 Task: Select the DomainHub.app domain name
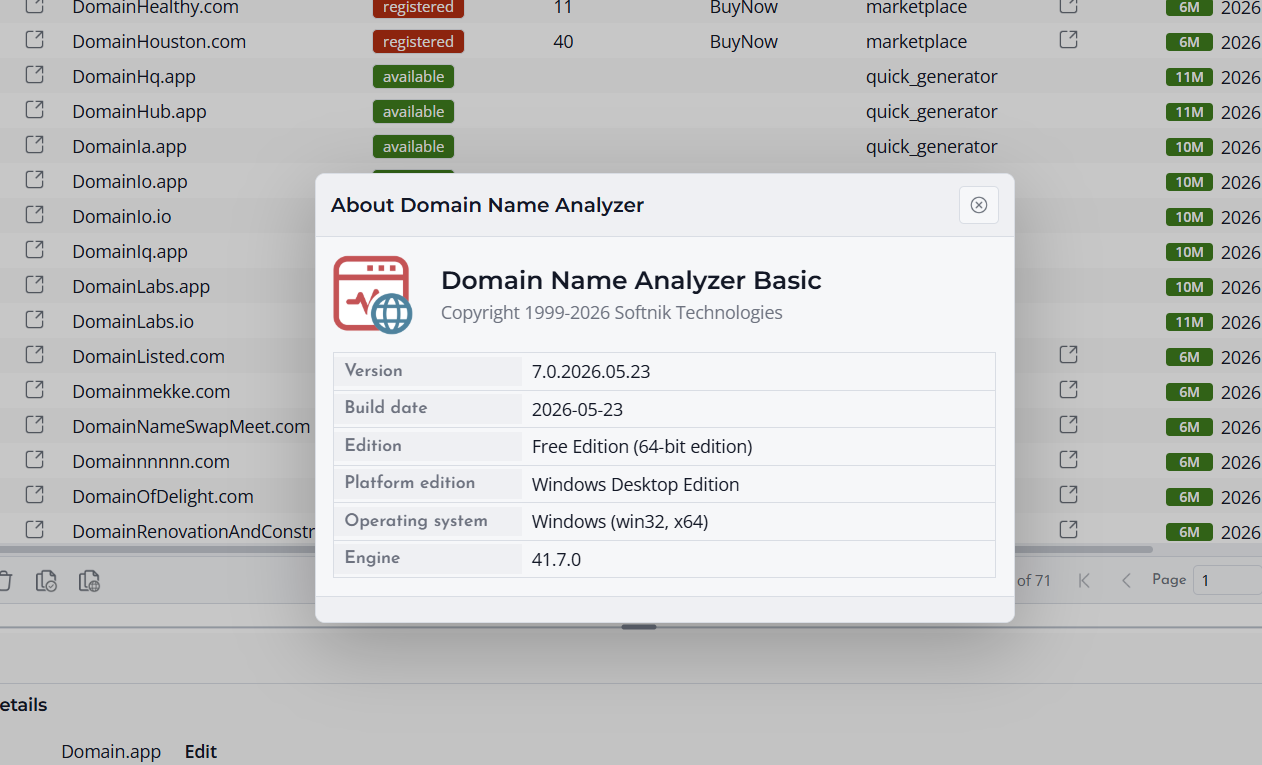[x=139, y=111]
